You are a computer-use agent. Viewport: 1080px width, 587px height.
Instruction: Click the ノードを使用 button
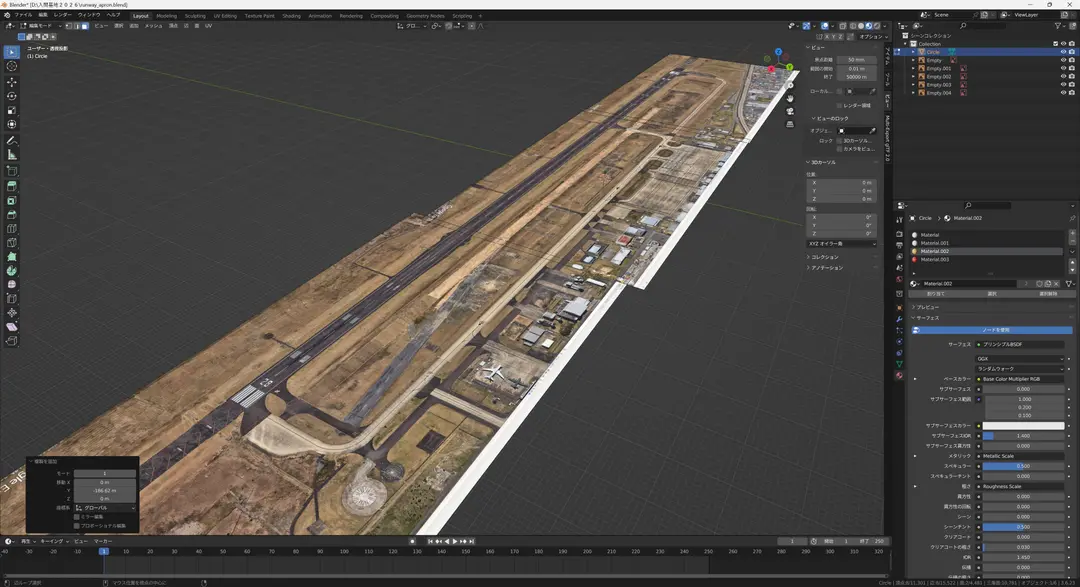(x=991, y=330)
